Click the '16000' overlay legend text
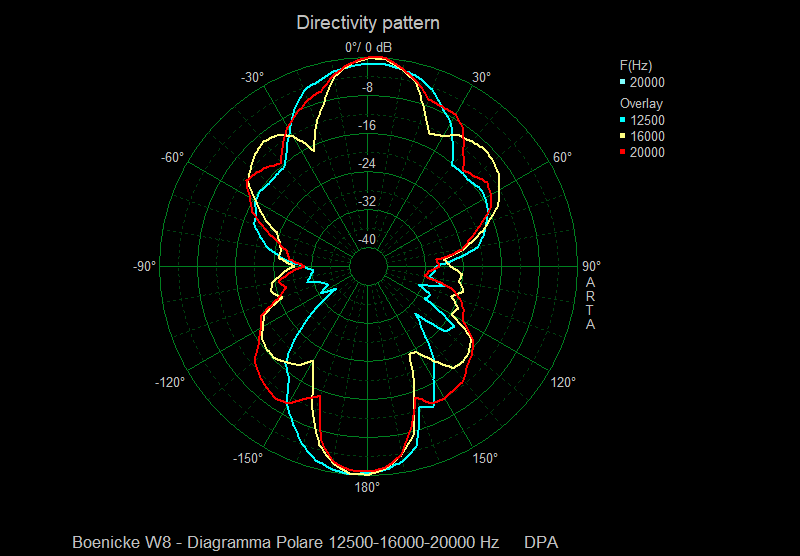 pos(647,136)
